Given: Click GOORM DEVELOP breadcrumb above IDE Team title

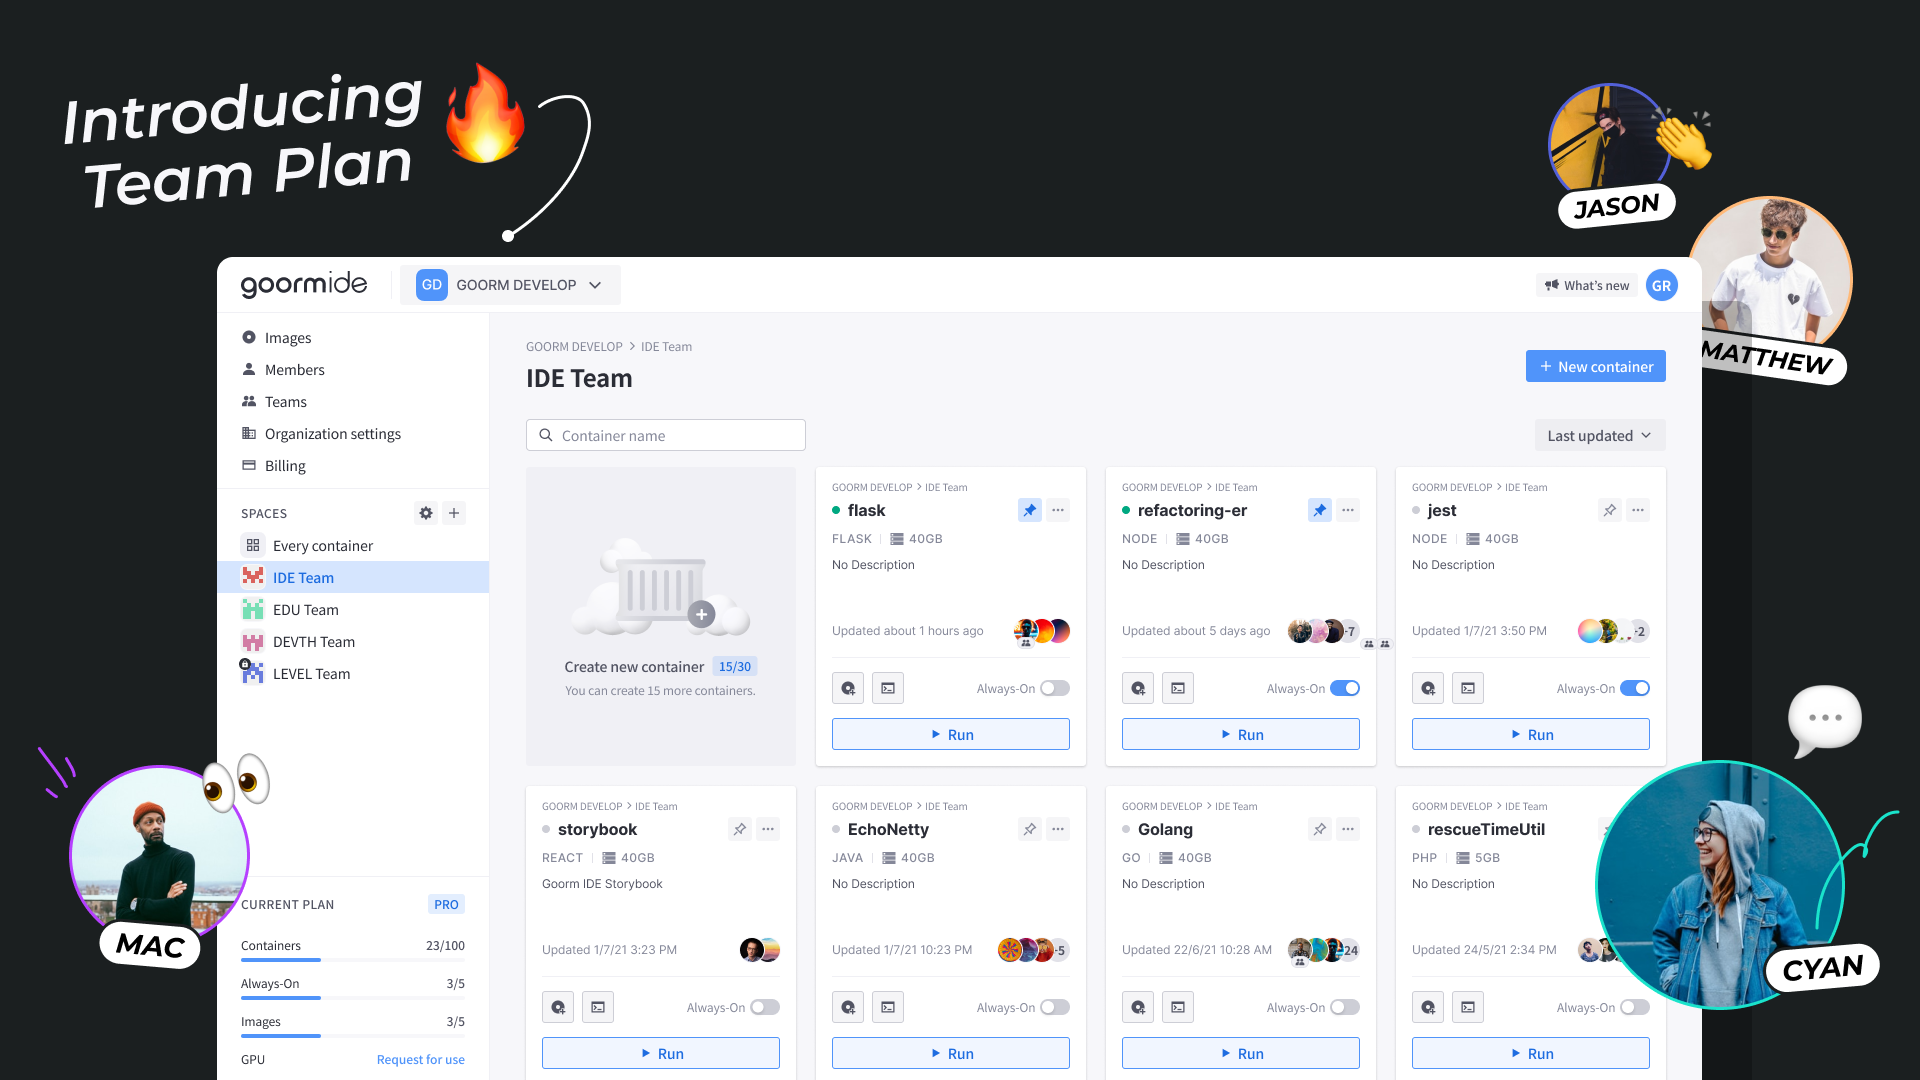Looking at the screenshot, I should click(x=574, y=347).
